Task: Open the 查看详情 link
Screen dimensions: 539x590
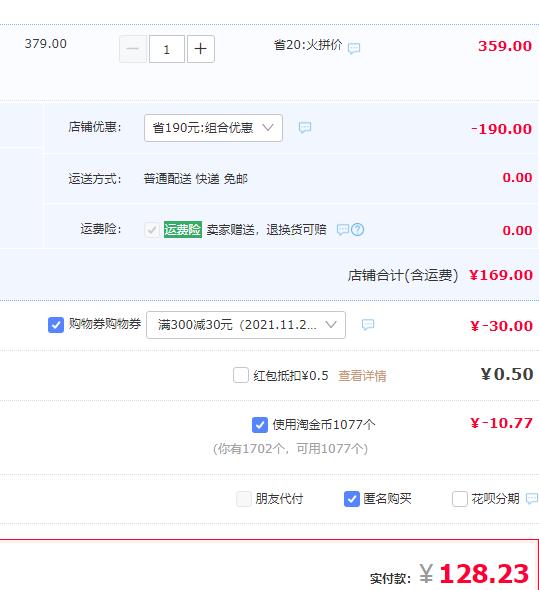Action: (x=362, y=376)
